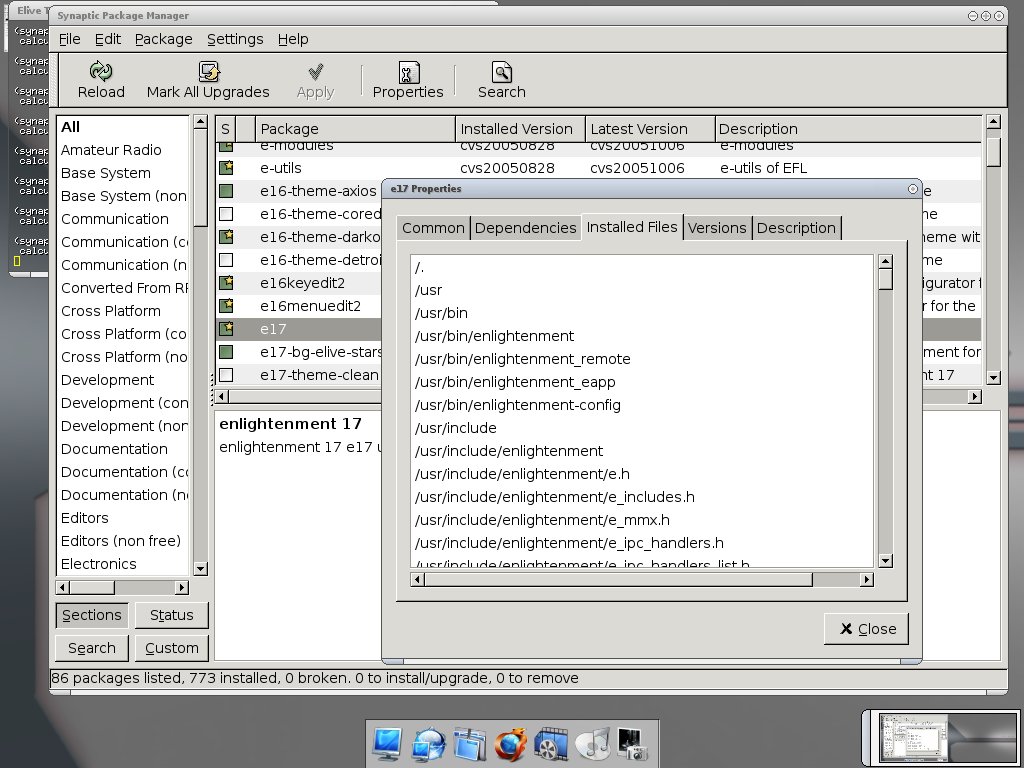
Task: Launch Firefox from the dock
Action: [510, 744]
